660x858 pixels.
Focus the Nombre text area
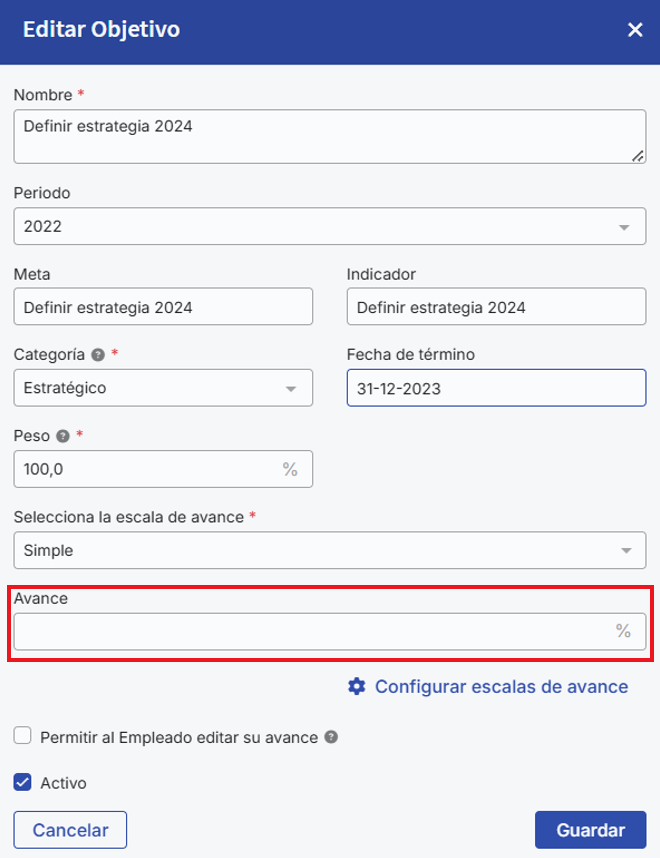[x=330, y=136]
